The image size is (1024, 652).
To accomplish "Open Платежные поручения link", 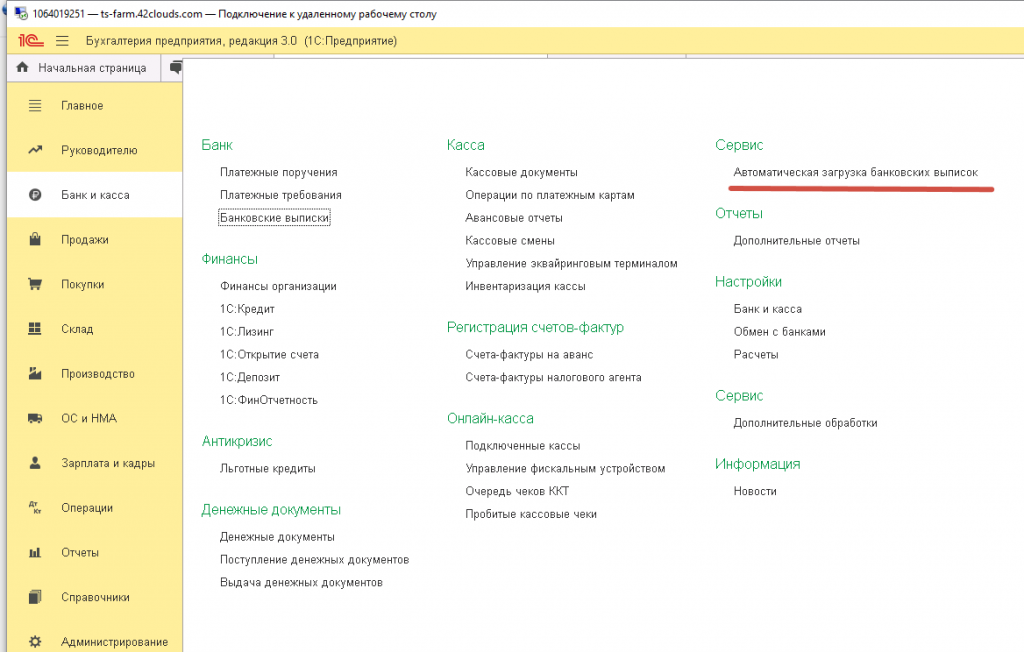I will 279,172.
